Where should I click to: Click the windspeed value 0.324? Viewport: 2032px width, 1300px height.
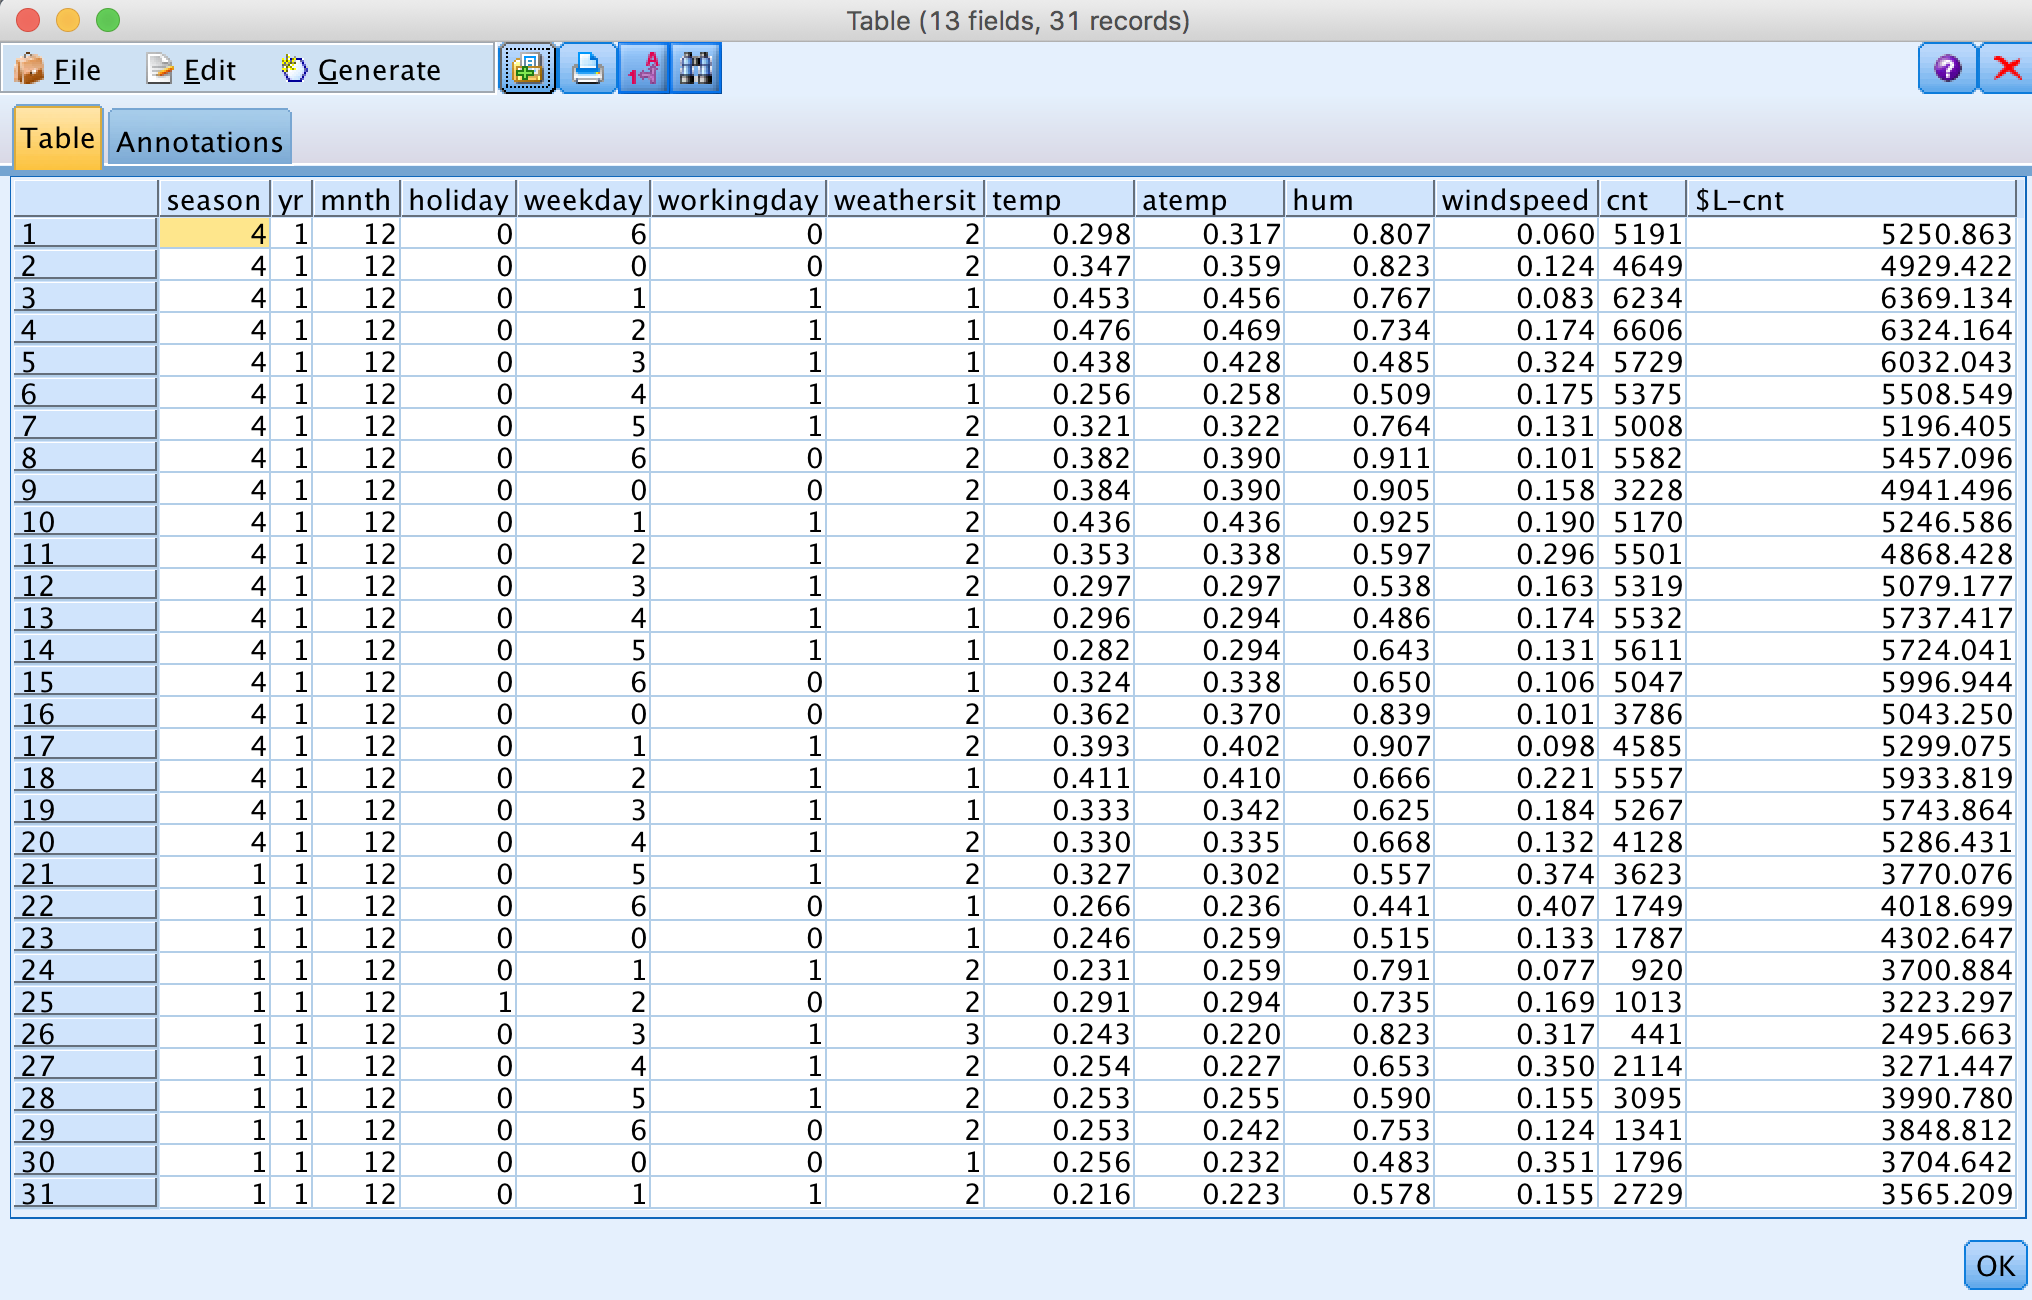(x=1555, y=362)
